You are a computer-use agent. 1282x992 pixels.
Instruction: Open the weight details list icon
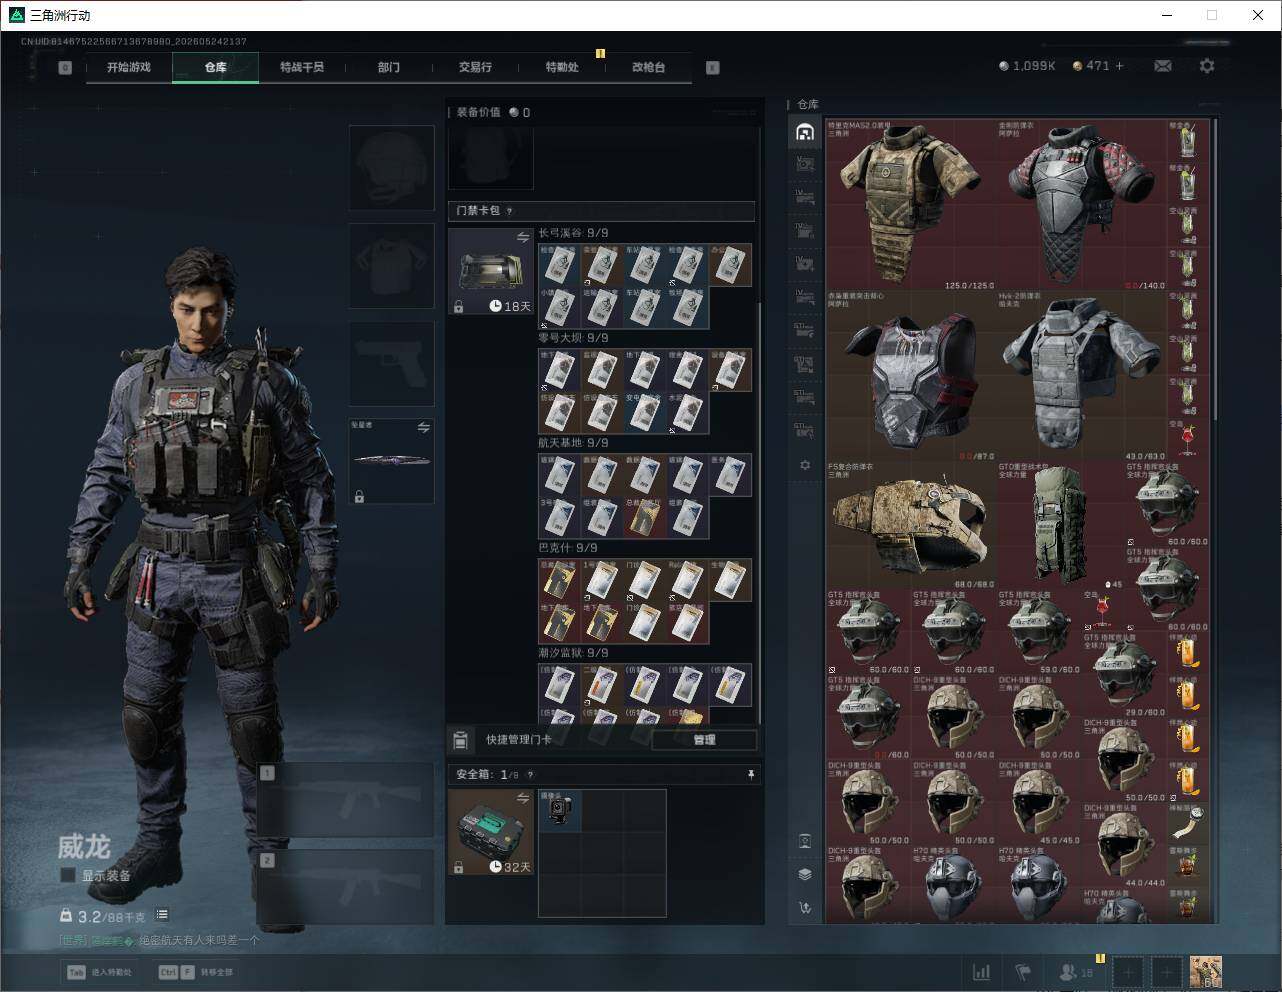tap(162, 915)
